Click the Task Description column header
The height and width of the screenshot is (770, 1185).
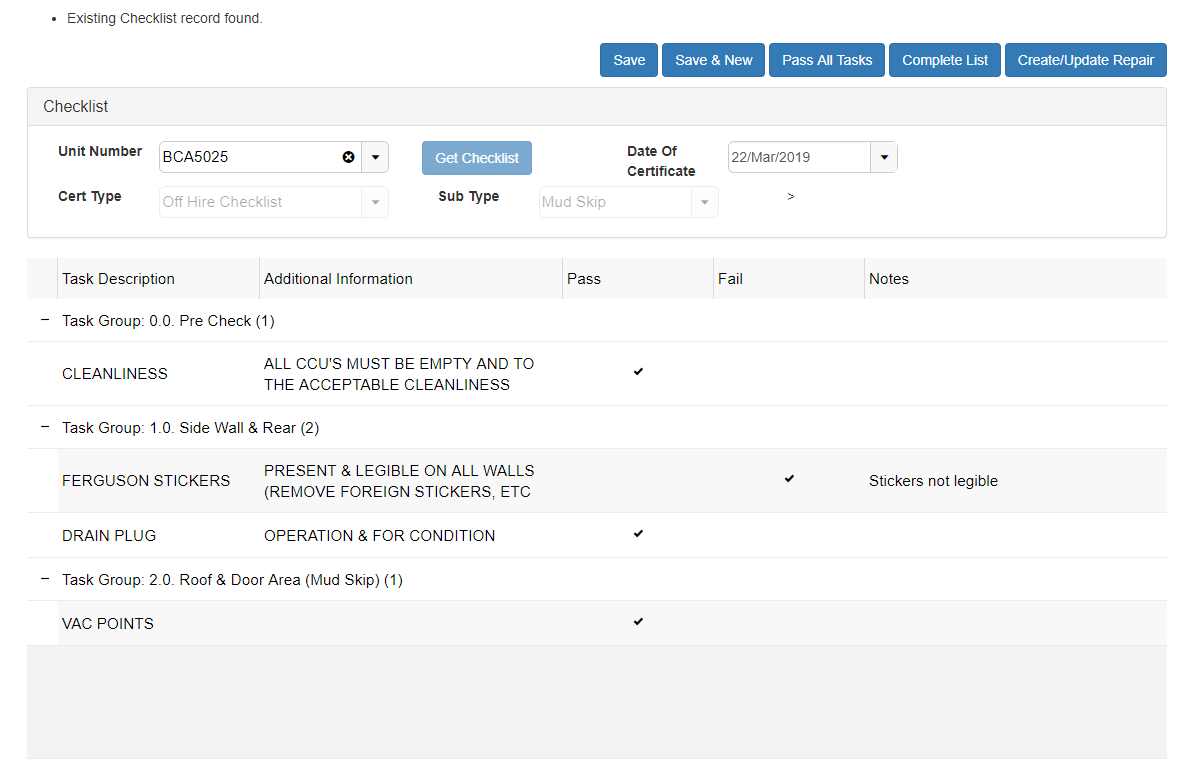click(x=118, y=279)
